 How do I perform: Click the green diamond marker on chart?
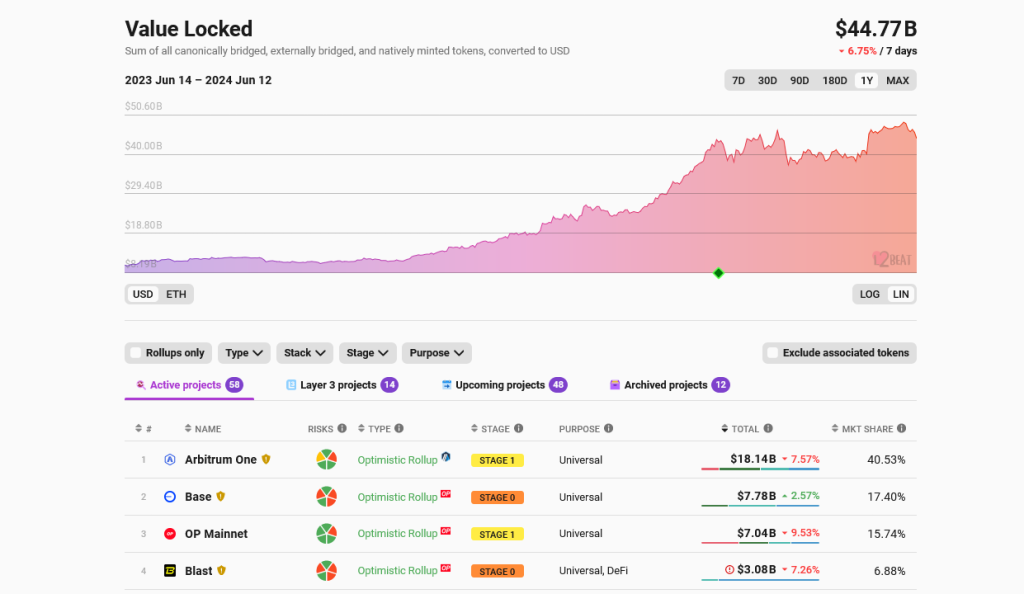click(718, 273)
